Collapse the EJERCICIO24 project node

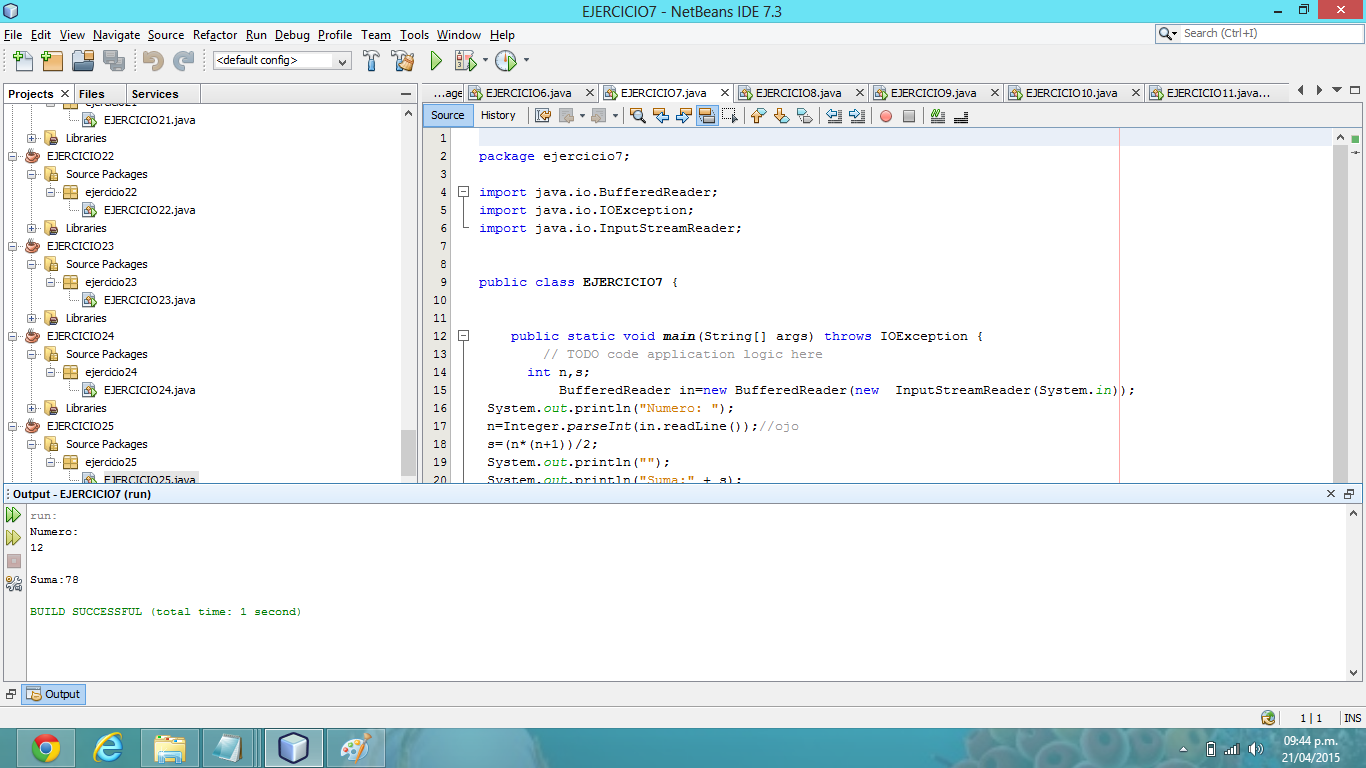(x=13, y=336)
